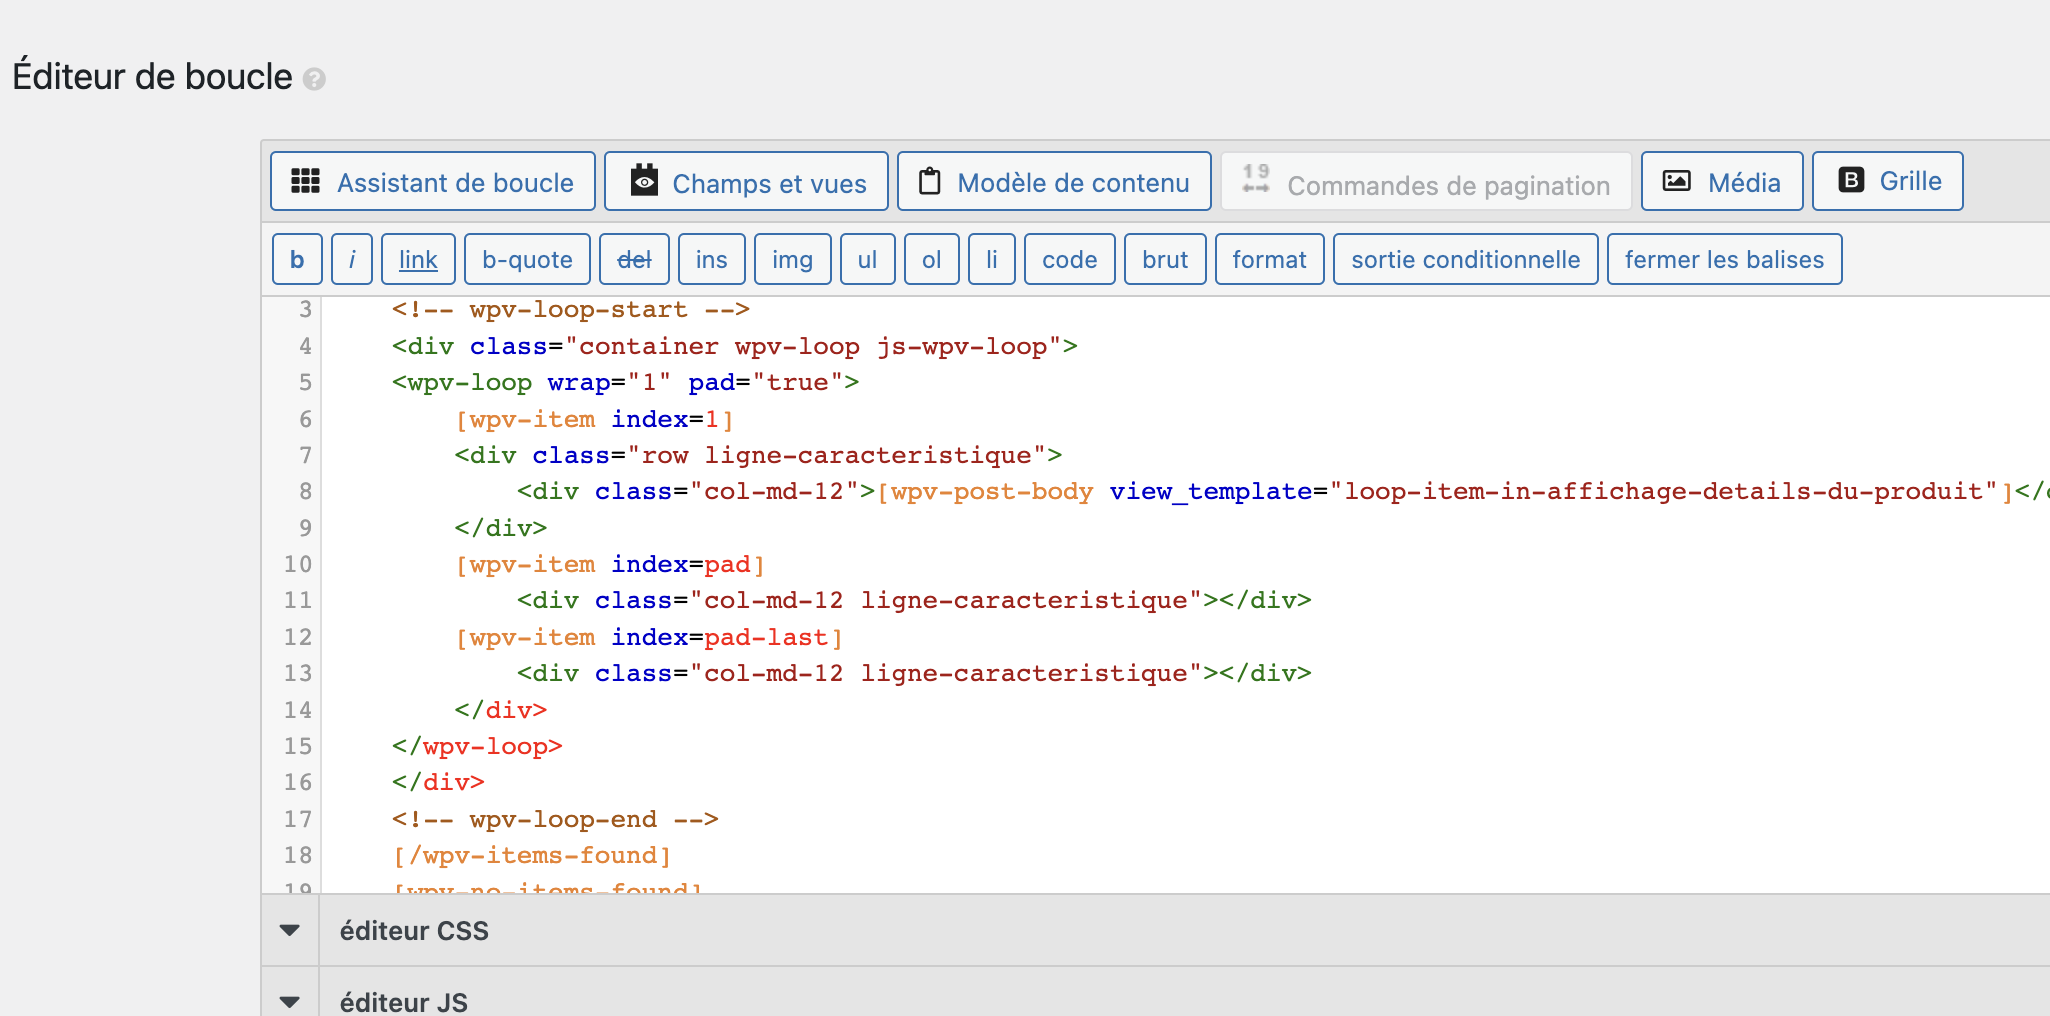Click Commandes de pagination button

coord(1426,181)
